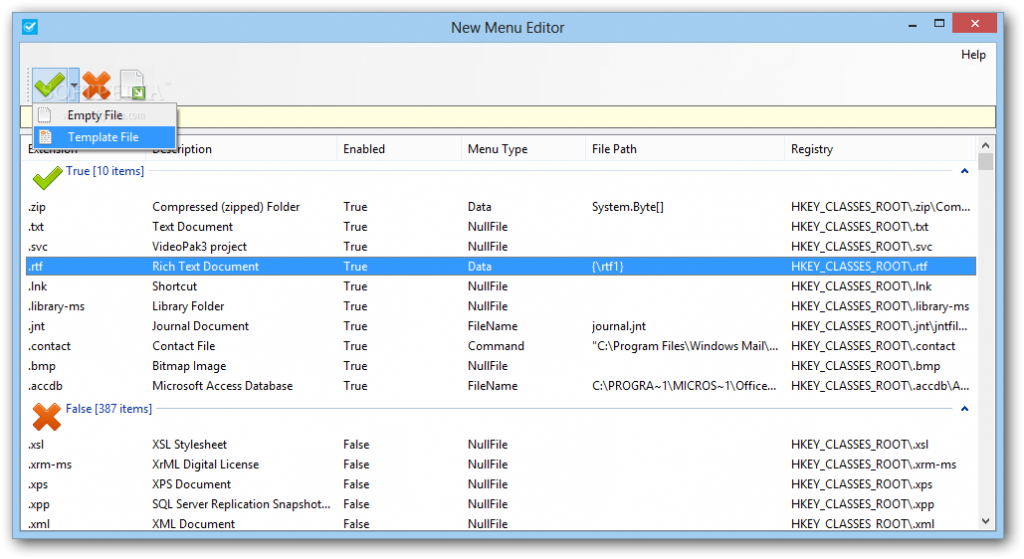
Task: Click the Journal Document description
Action: click(200, 327)
